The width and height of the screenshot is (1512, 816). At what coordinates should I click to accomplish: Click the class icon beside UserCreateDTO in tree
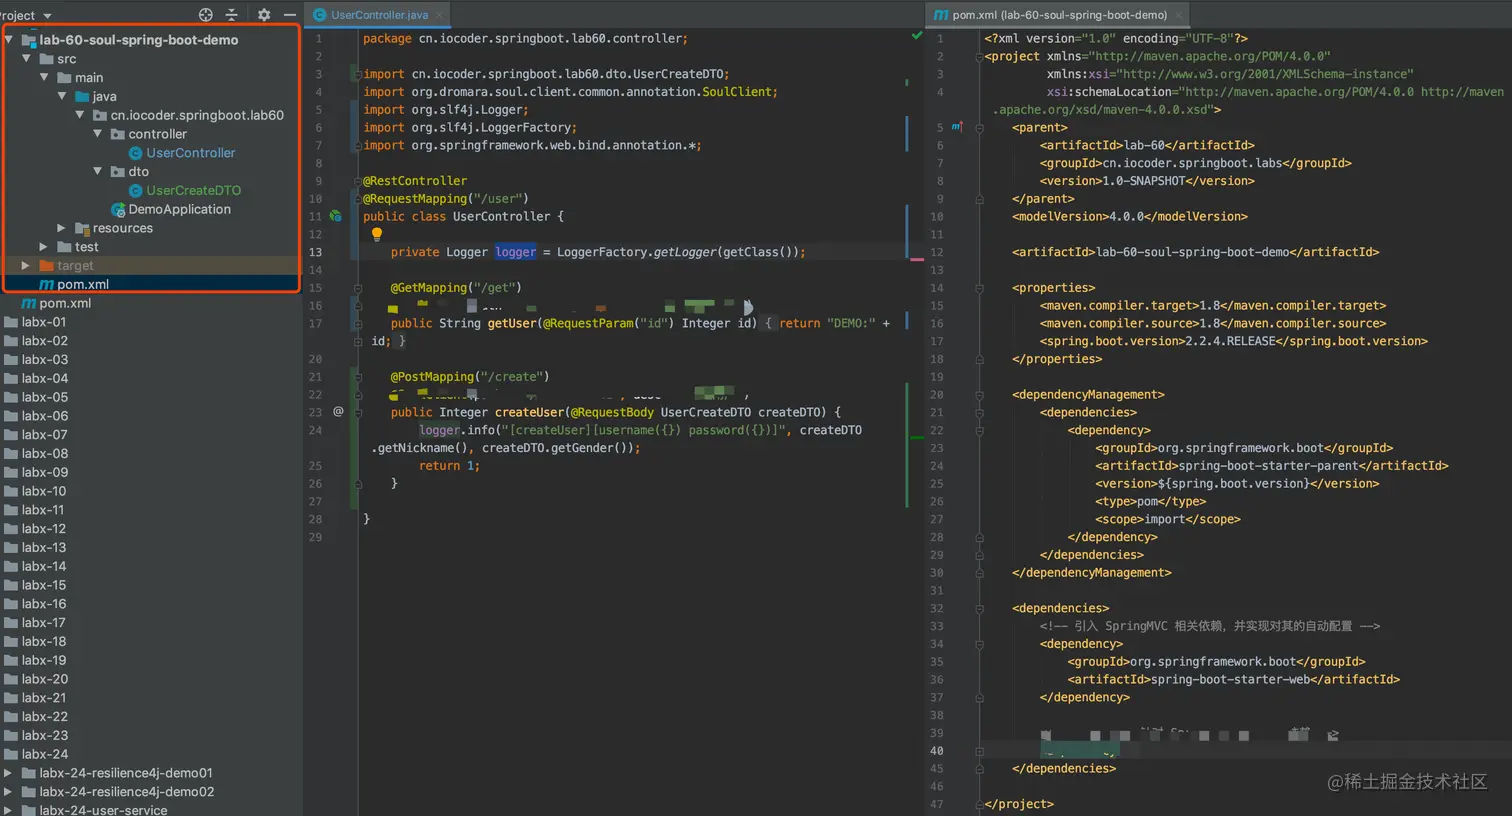coord(136,190)
